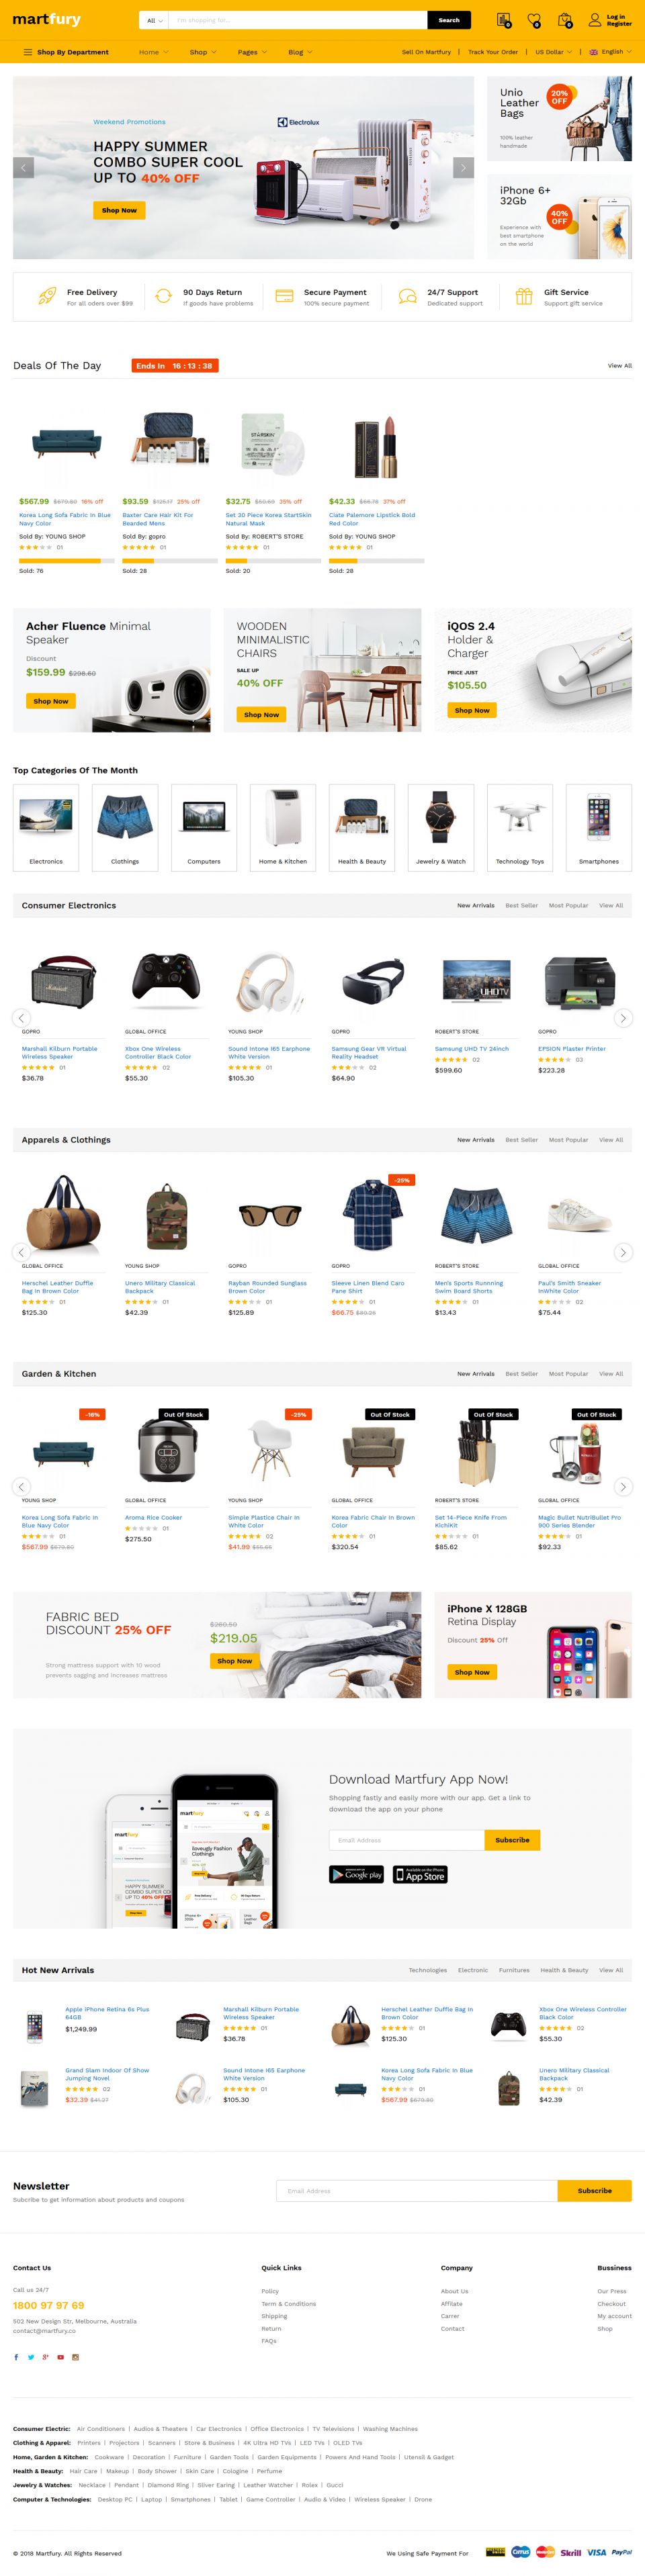The height and width of the screenshot is (2576, 645).
Task: Open the Twitter social icon in footer
Action: coord(30,2357)
